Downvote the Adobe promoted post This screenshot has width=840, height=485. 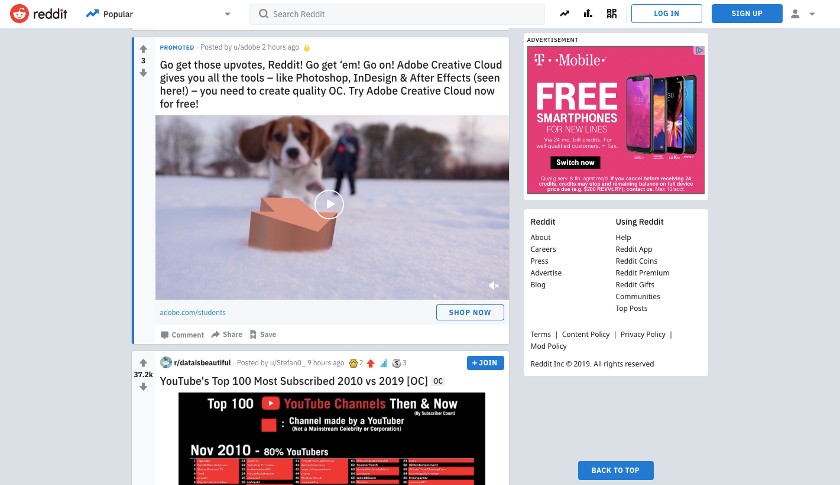(x=143, y=72)
